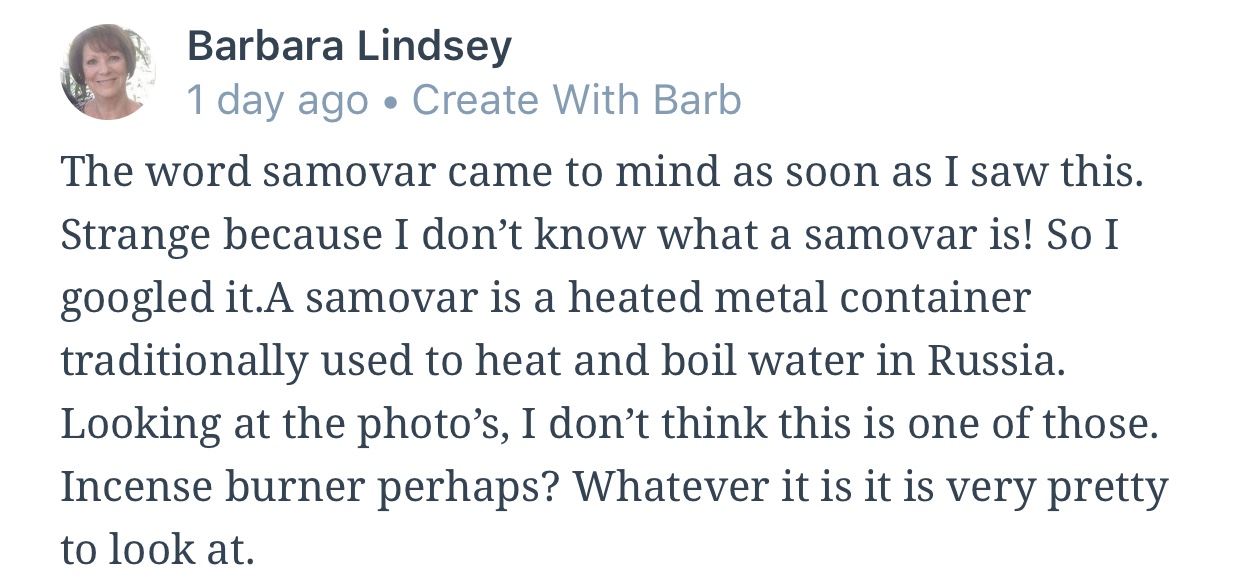Screen dimensions: 1242x587
Task: Open the '1 day ago' timestamp
Action: pos(277,100)
